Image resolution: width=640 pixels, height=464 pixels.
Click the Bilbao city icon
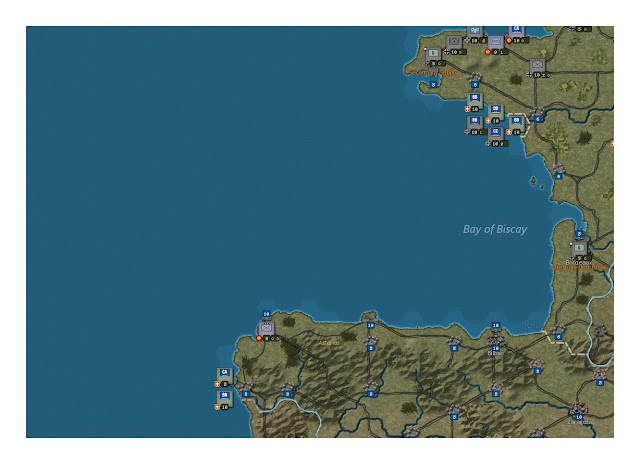coord(496,340)
